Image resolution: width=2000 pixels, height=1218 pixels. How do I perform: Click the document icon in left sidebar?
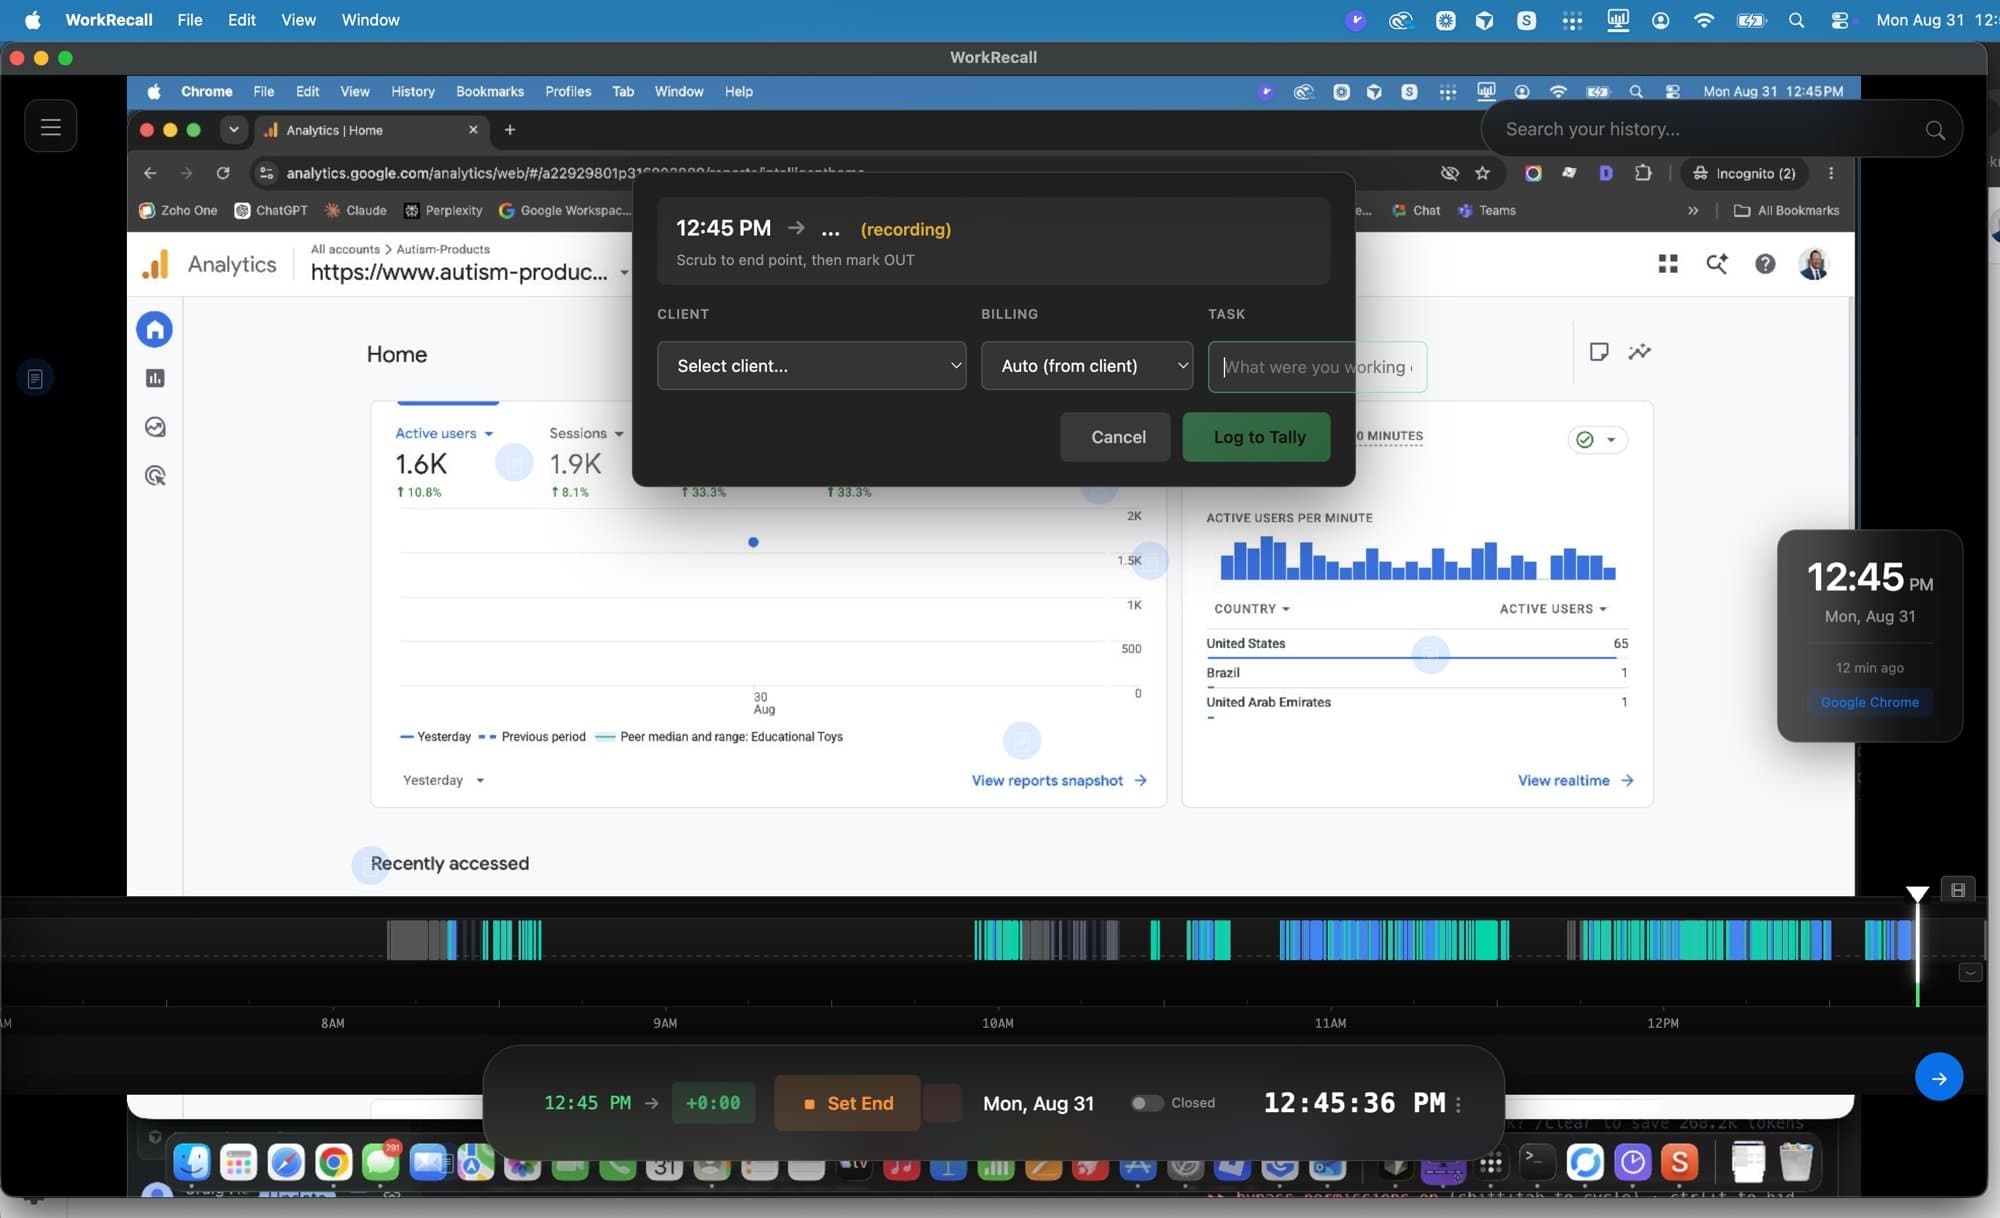[35, 378]
